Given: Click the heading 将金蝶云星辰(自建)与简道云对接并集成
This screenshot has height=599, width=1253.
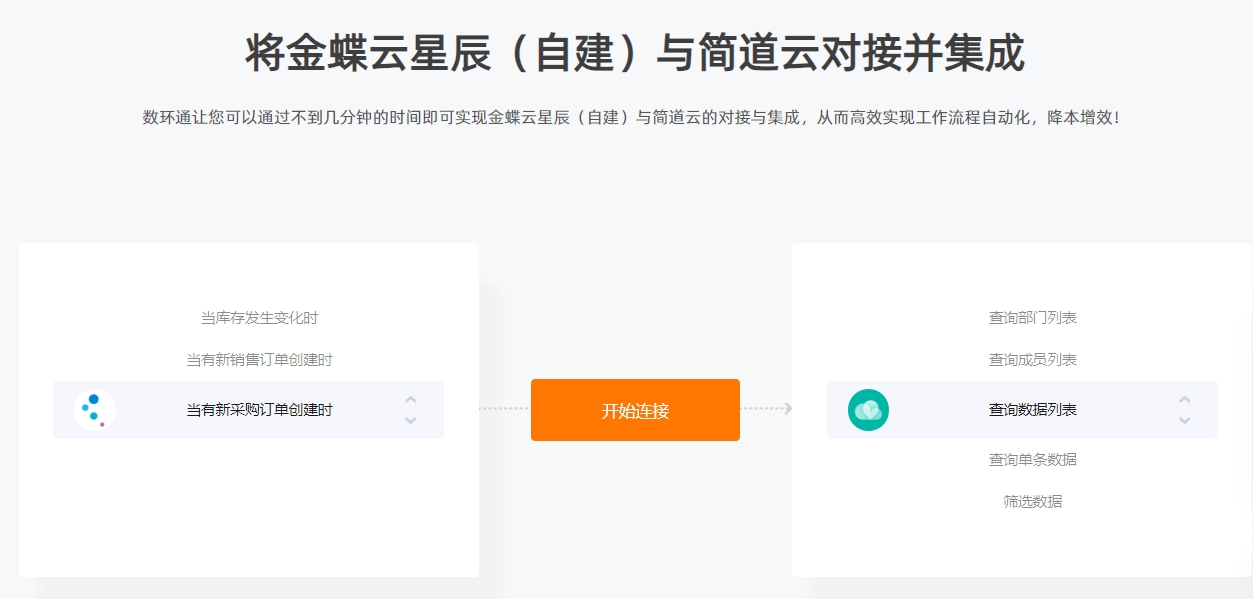Looking at the screenshot, I should [x=635, y=53].
